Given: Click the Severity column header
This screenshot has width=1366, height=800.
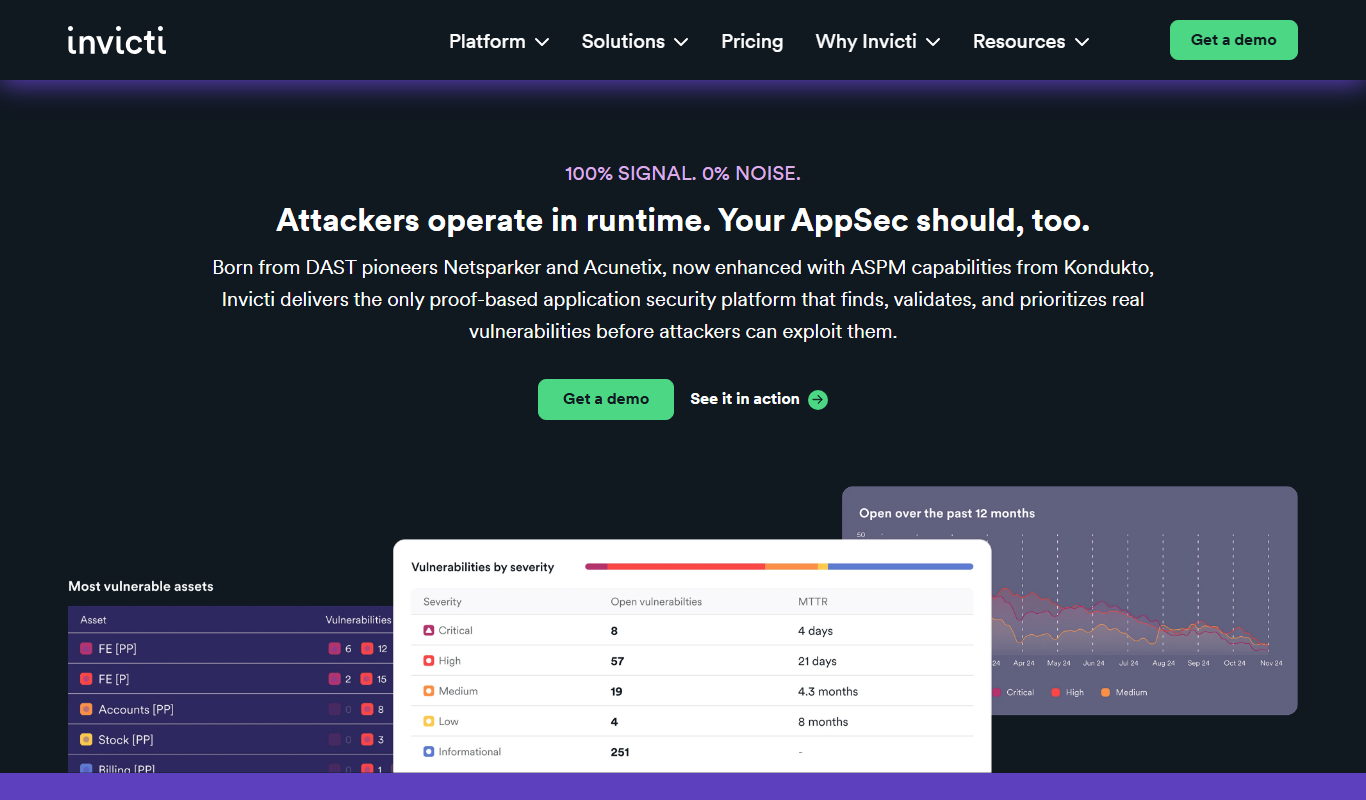Looking at the screenshot, I should pyautogui.click(x=442, y=602).
